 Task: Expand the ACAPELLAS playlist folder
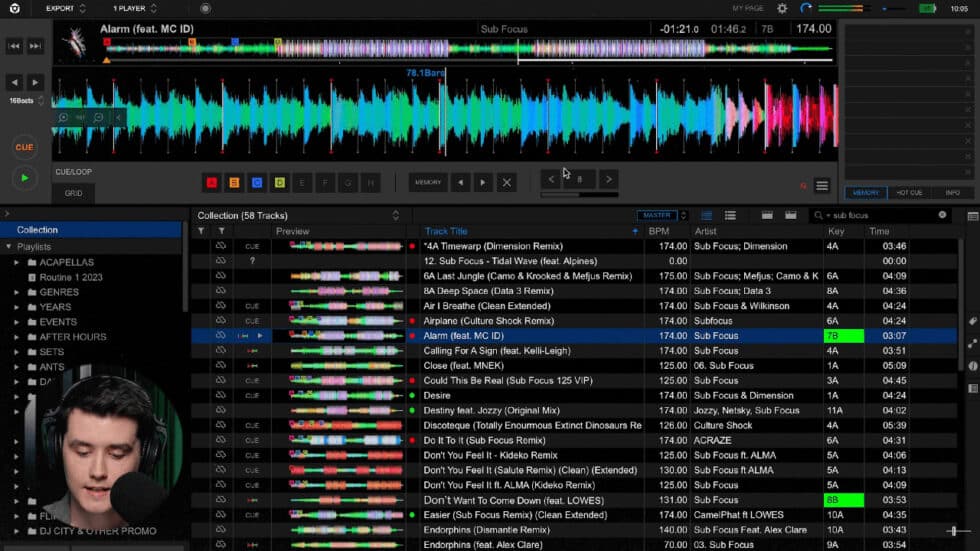click(x=17, y=262)
